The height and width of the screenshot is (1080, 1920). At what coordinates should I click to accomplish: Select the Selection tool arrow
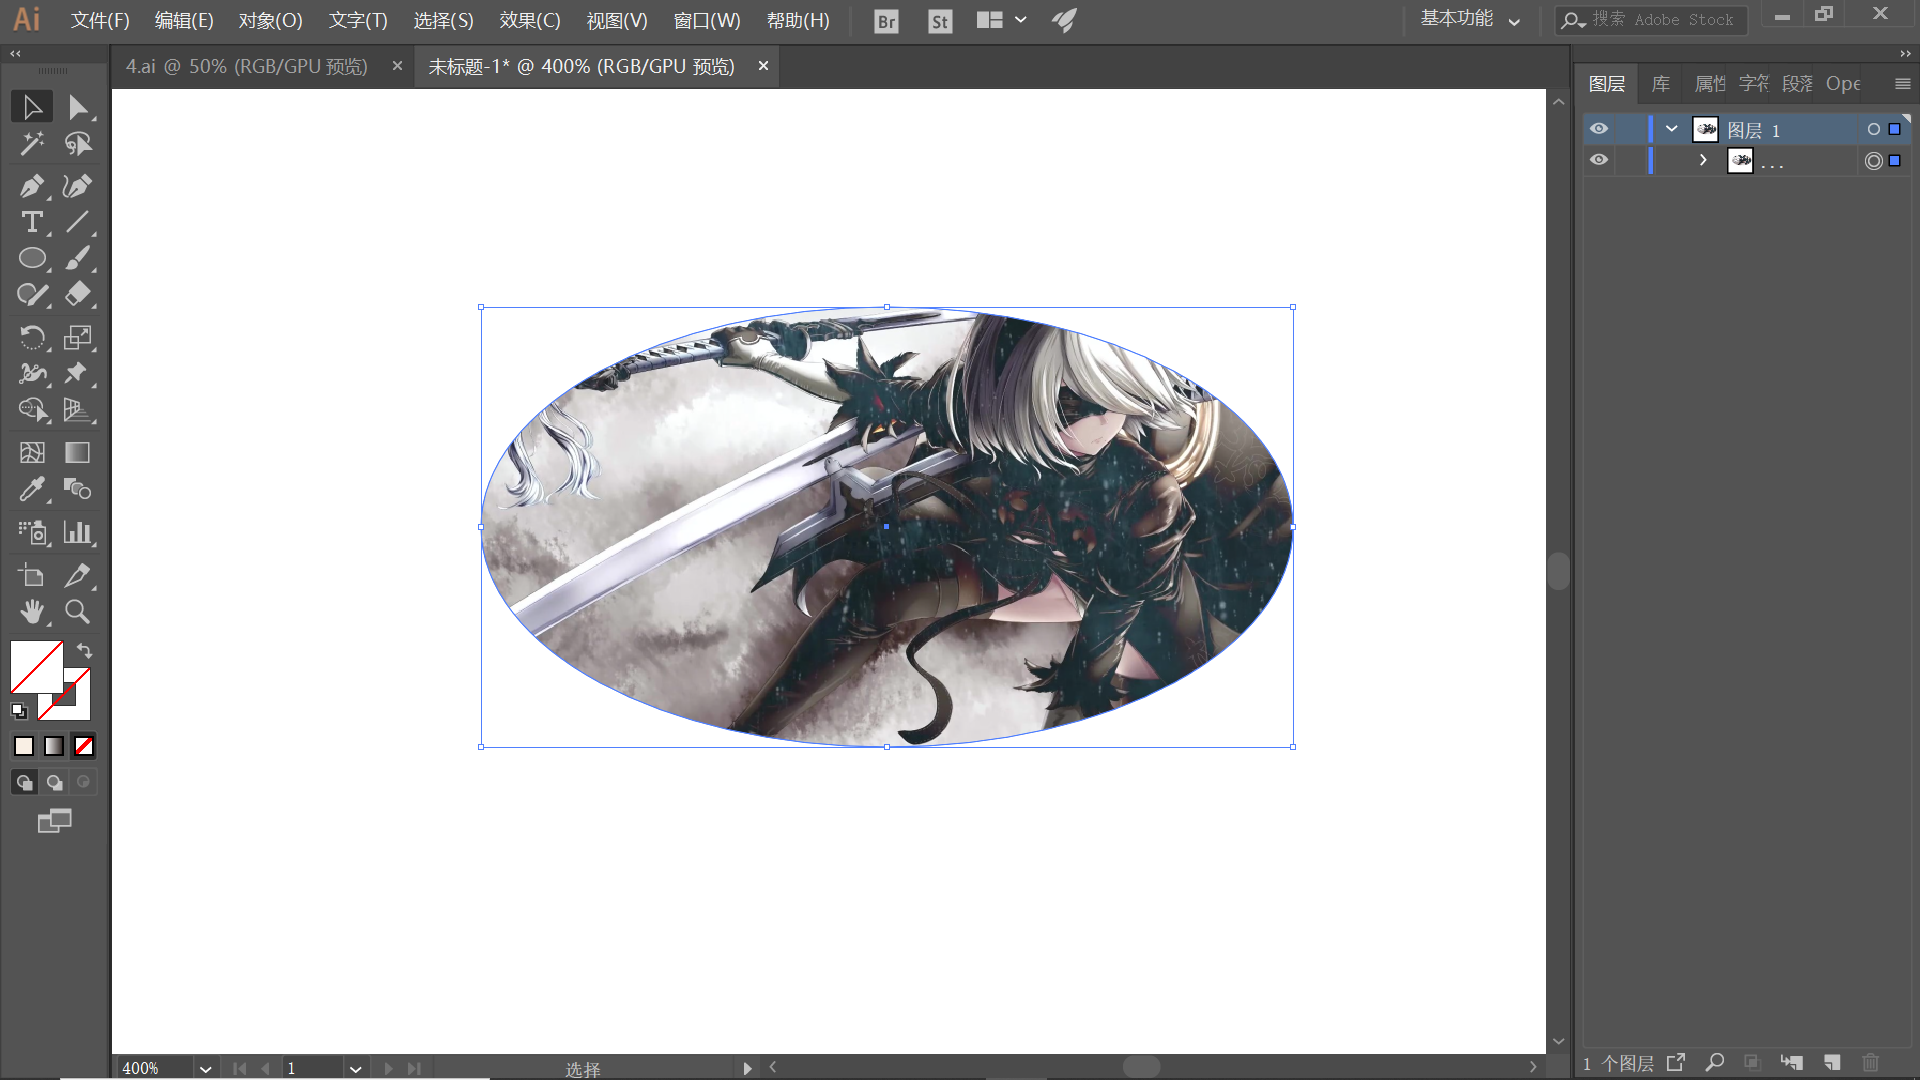[32, 107]
